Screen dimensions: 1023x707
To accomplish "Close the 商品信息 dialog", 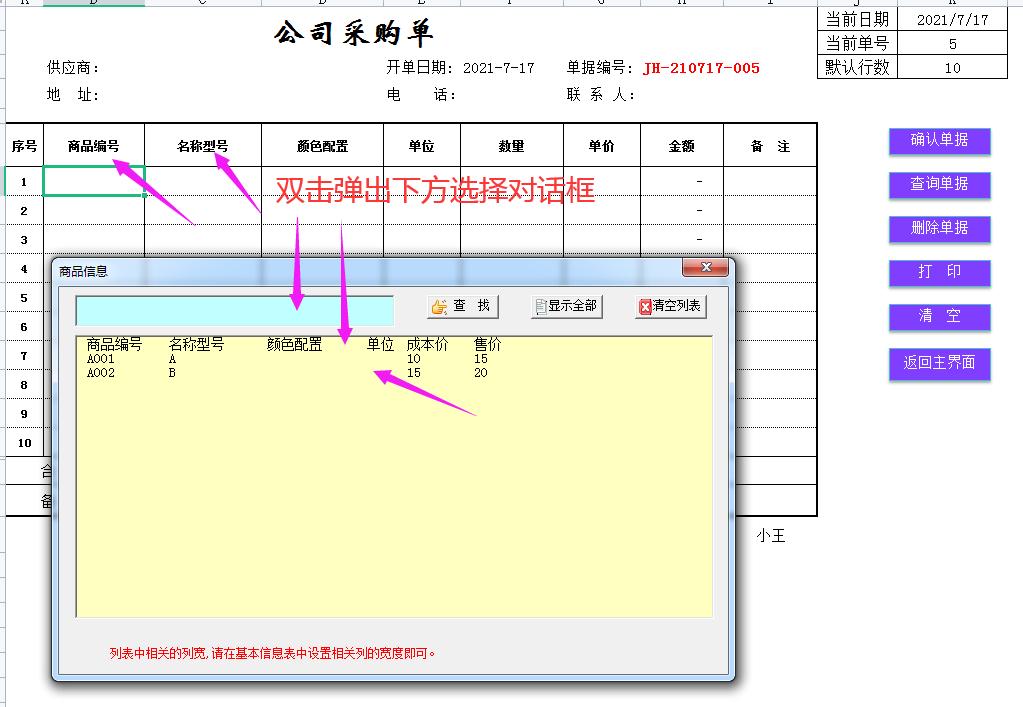I will point(708,267).
